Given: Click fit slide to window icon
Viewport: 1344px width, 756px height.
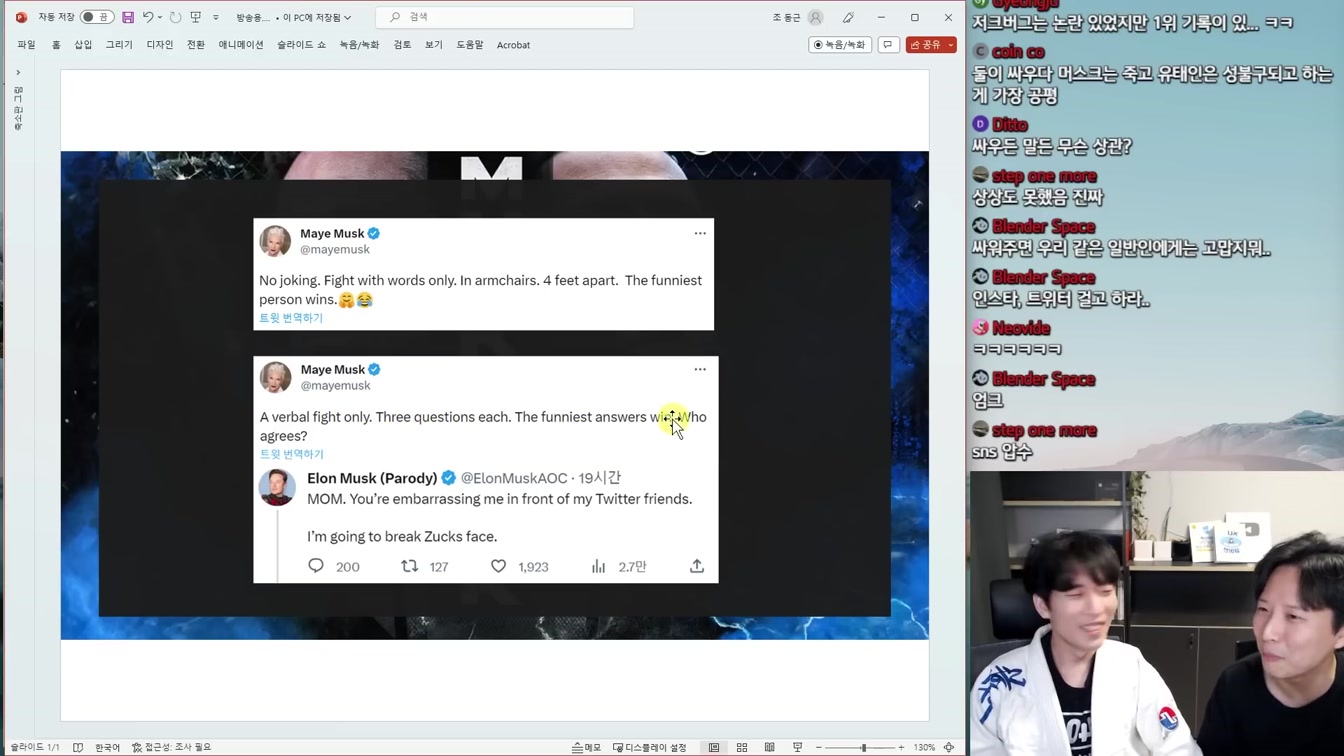Looking at the screenshot, I should point(949,747).
